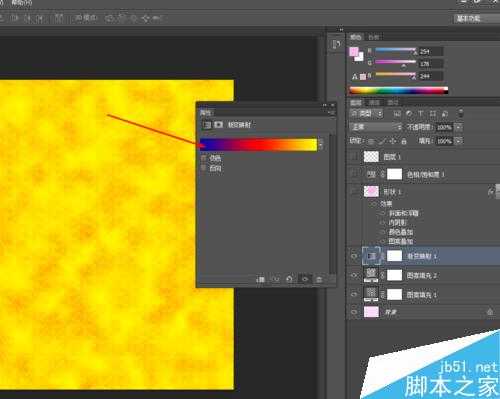Filter for shape layers icon
500x399 pixels.
tap(433, 114)
